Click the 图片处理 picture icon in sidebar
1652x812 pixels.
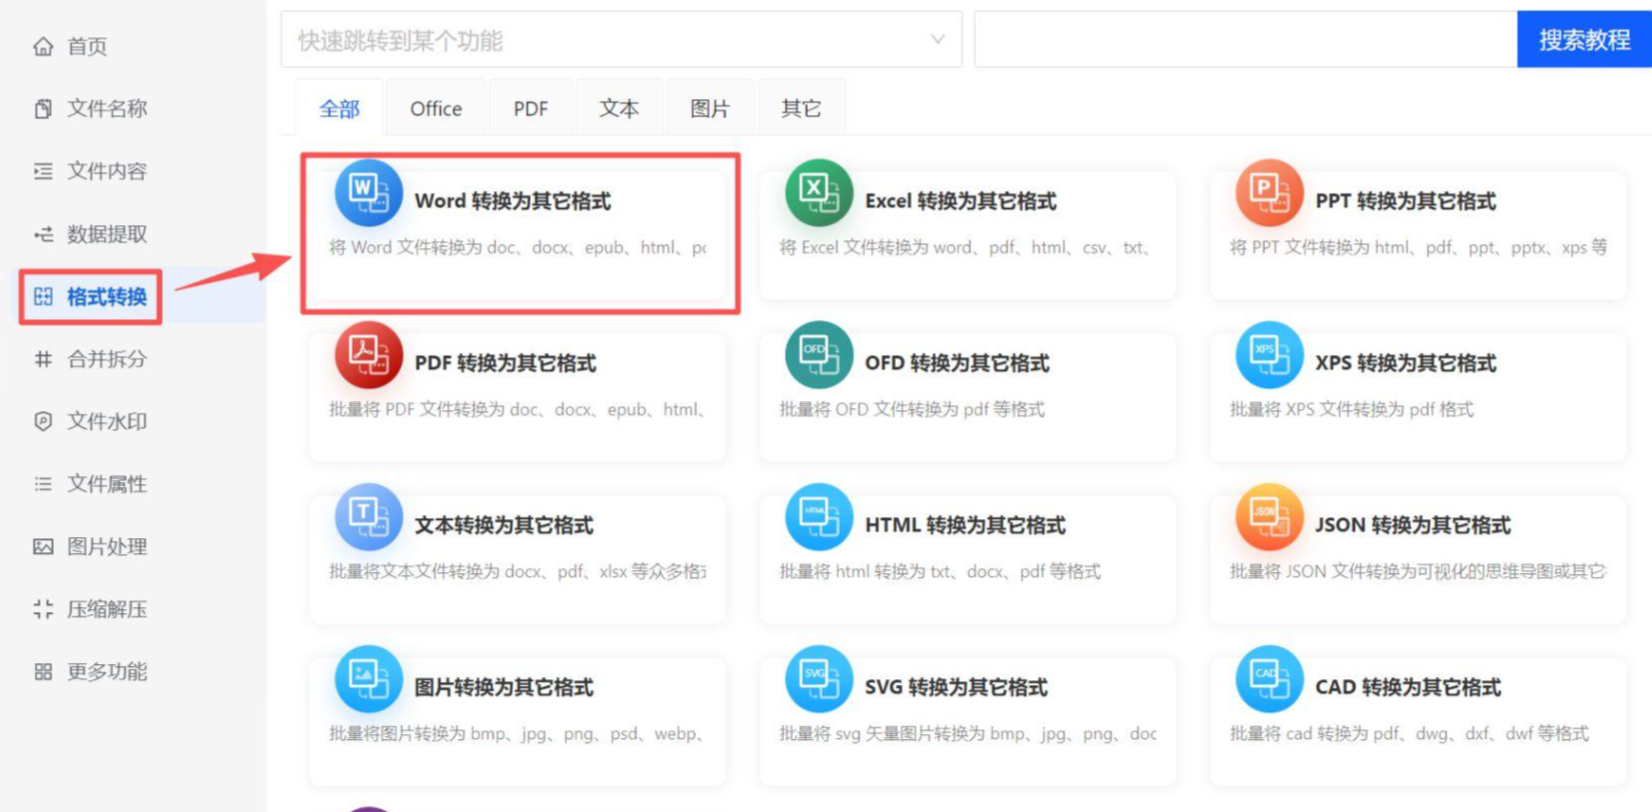(x=43, y=547)
